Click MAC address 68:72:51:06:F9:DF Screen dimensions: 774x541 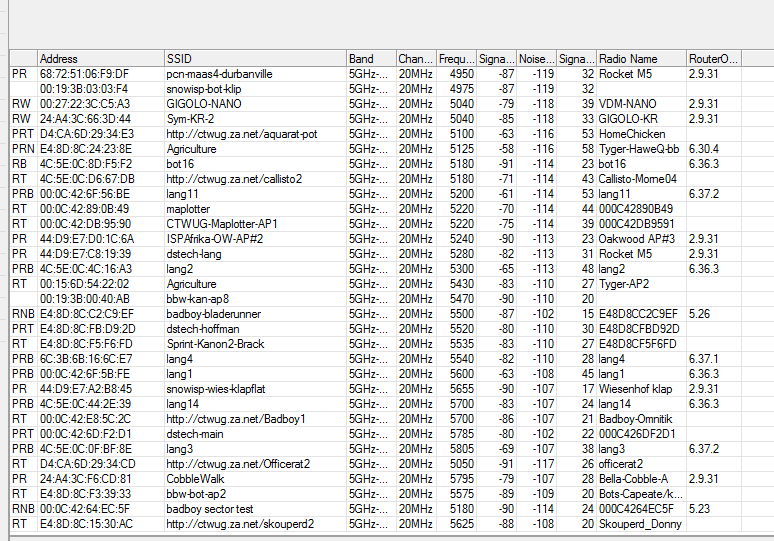84,74
